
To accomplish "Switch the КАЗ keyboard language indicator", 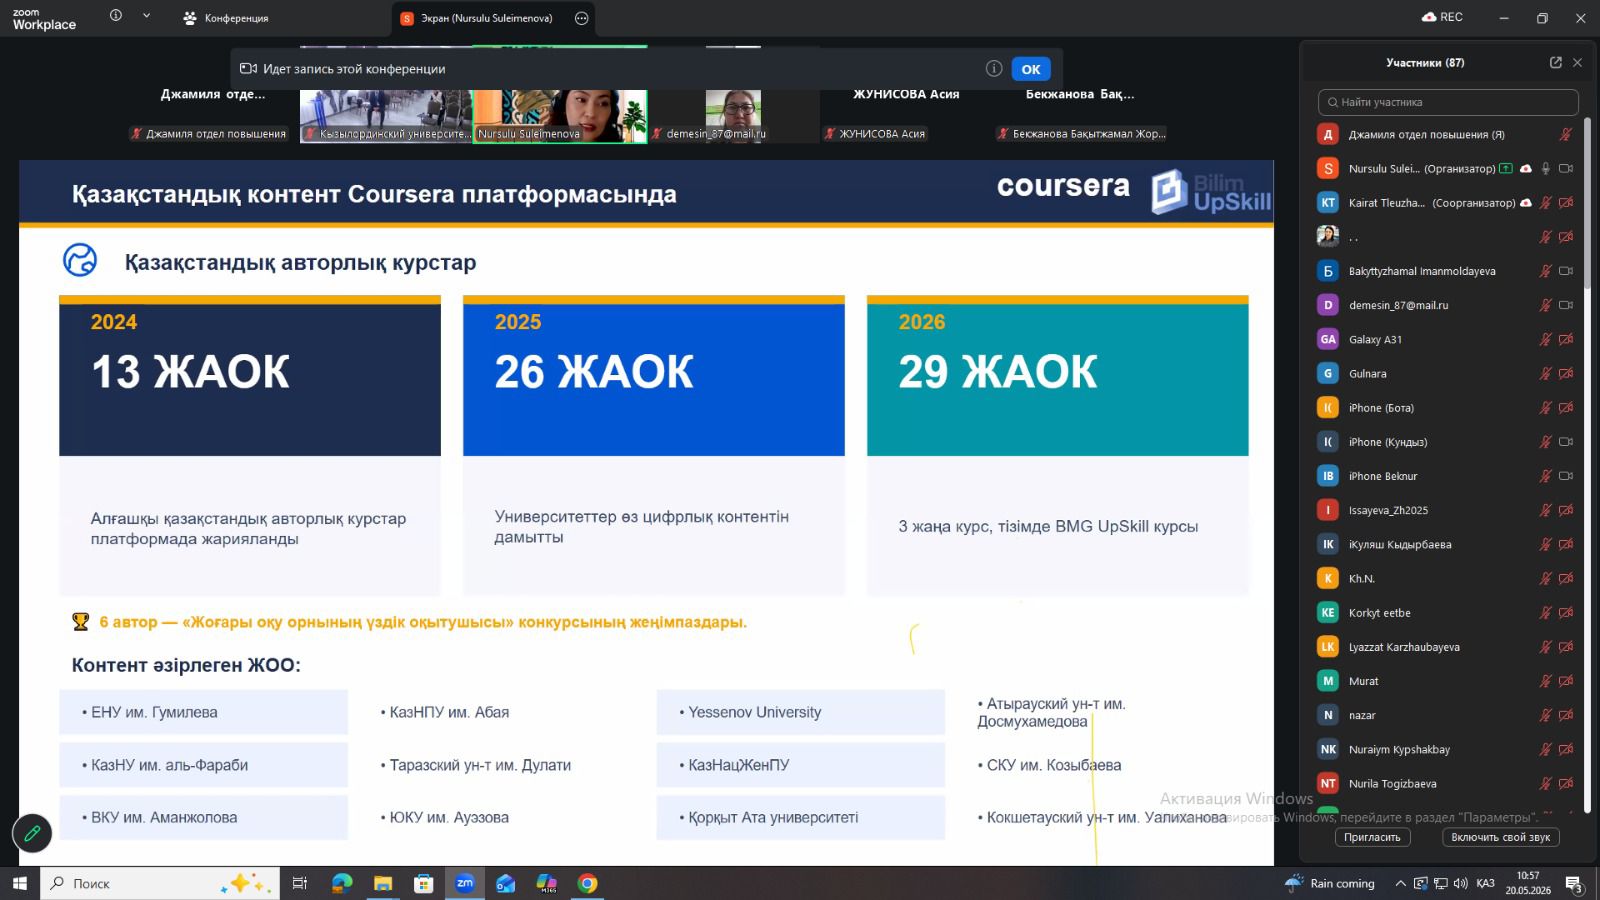I will pyautogui.click(x=1485, y=883).
